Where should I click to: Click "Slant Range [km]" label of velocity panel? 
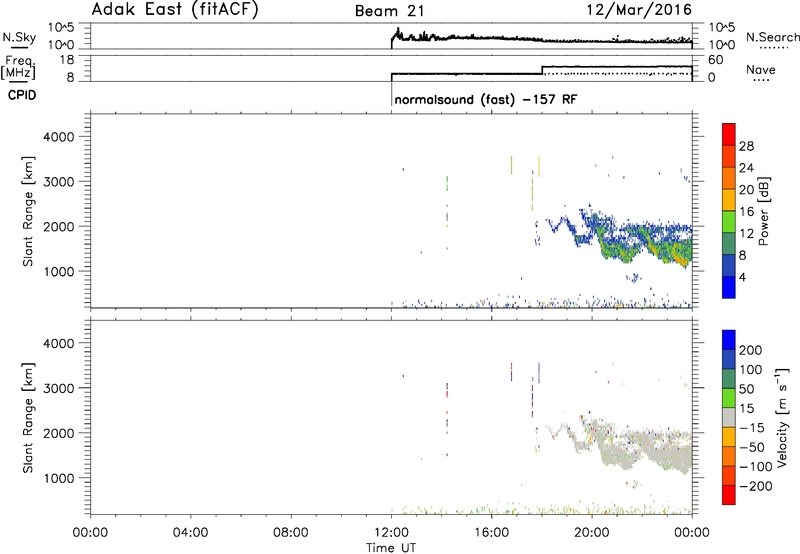click(28, 418)
